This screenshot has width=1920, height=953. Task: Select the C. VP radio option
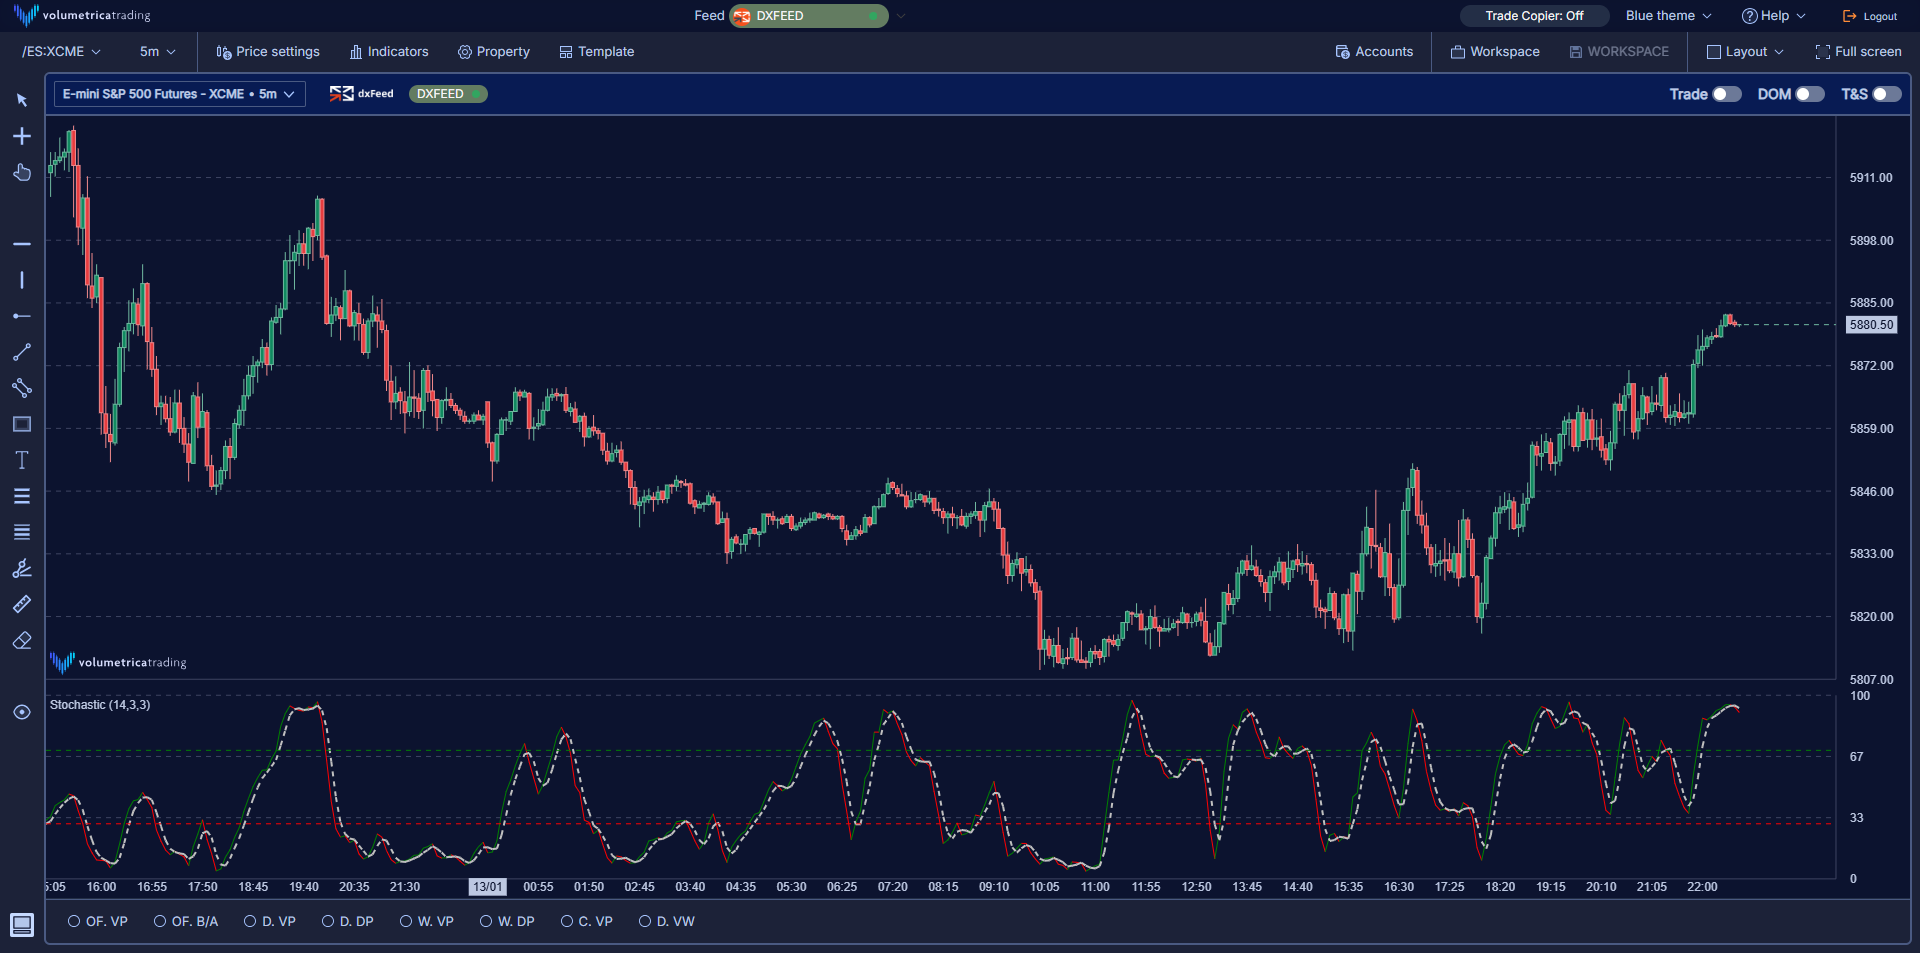click(x=567, y=921)
